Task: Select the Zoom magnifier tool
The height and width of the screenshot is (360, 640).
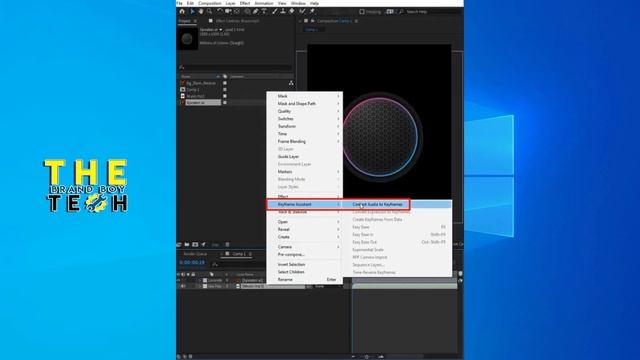Action: click(209, 11)
